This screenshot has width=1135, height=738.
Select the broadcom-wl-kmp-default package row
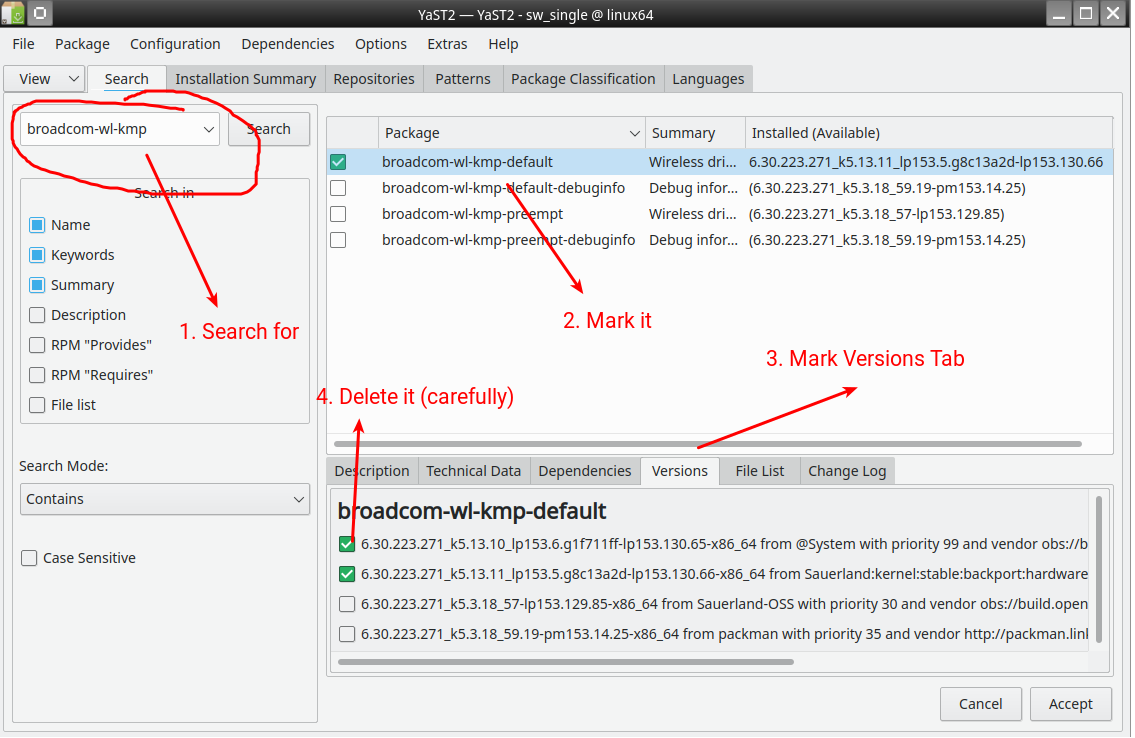point(720,162)
